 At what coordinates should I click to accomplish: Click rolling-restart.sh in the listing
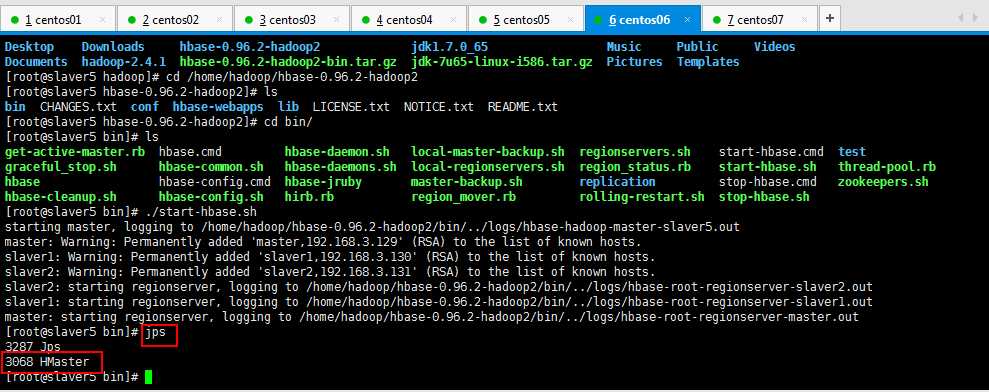pyautogui.click(x=642, y=197)
